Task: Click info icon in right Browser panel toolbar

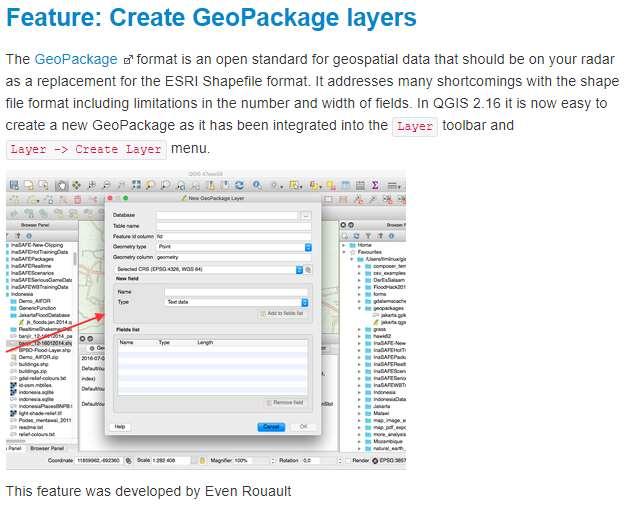Action: [x=391, y=236]
